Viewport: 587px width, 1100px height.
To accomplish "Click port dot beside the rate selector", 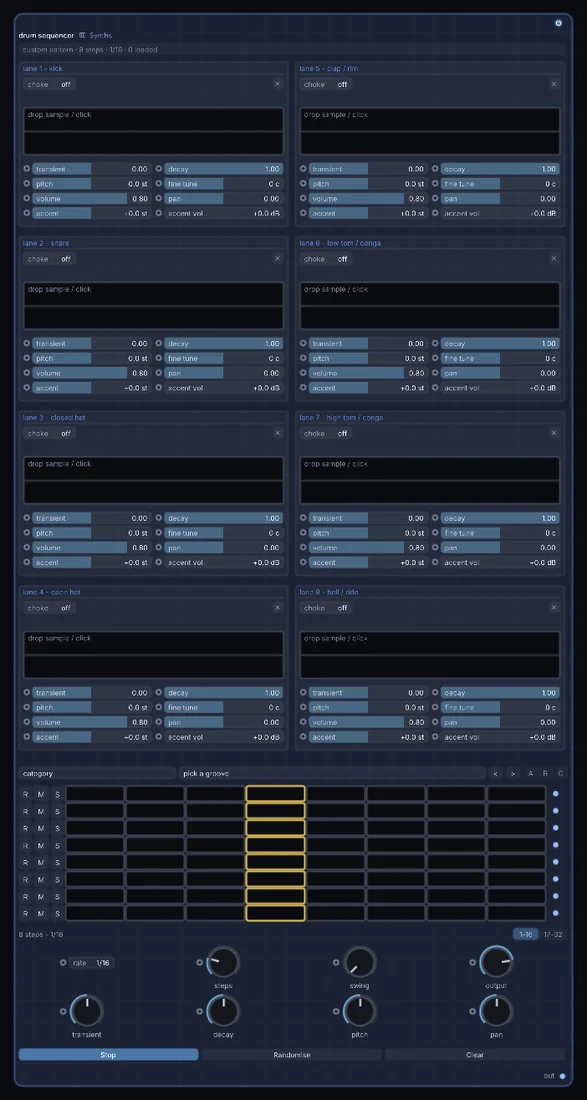I will pyautogui.click(x=62, y=963).
